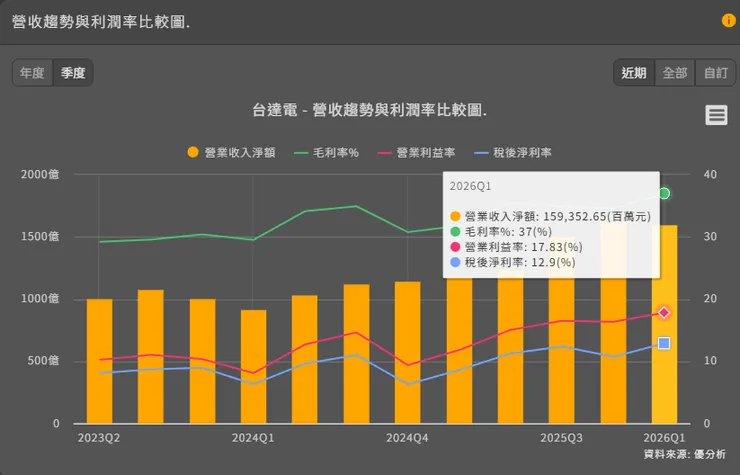Click the blue square 稅後淨利率 marker
Image resolution: width=740 pixels, height=475 pixels.
(x=664, y=343)
